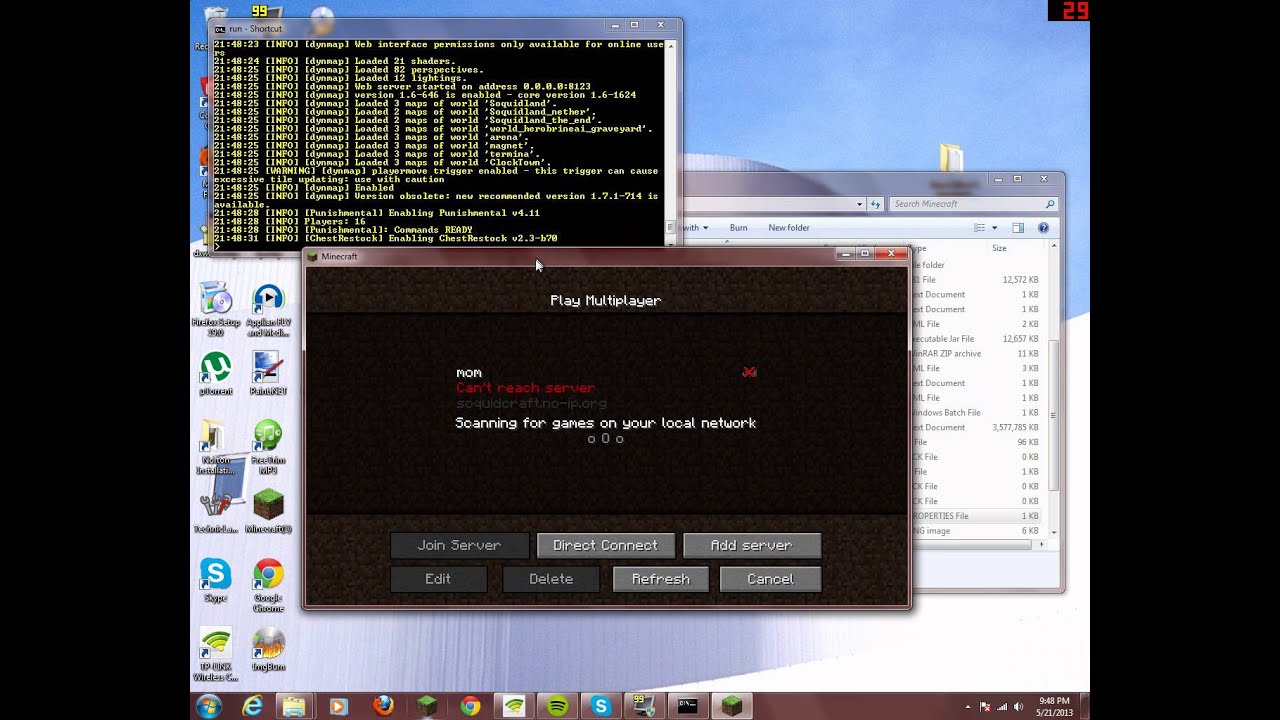Image resolution: width=1280 pixels, height=720 pixels.
Task: Click the red no-connection signal icon
Action: [x=749, y=372]
